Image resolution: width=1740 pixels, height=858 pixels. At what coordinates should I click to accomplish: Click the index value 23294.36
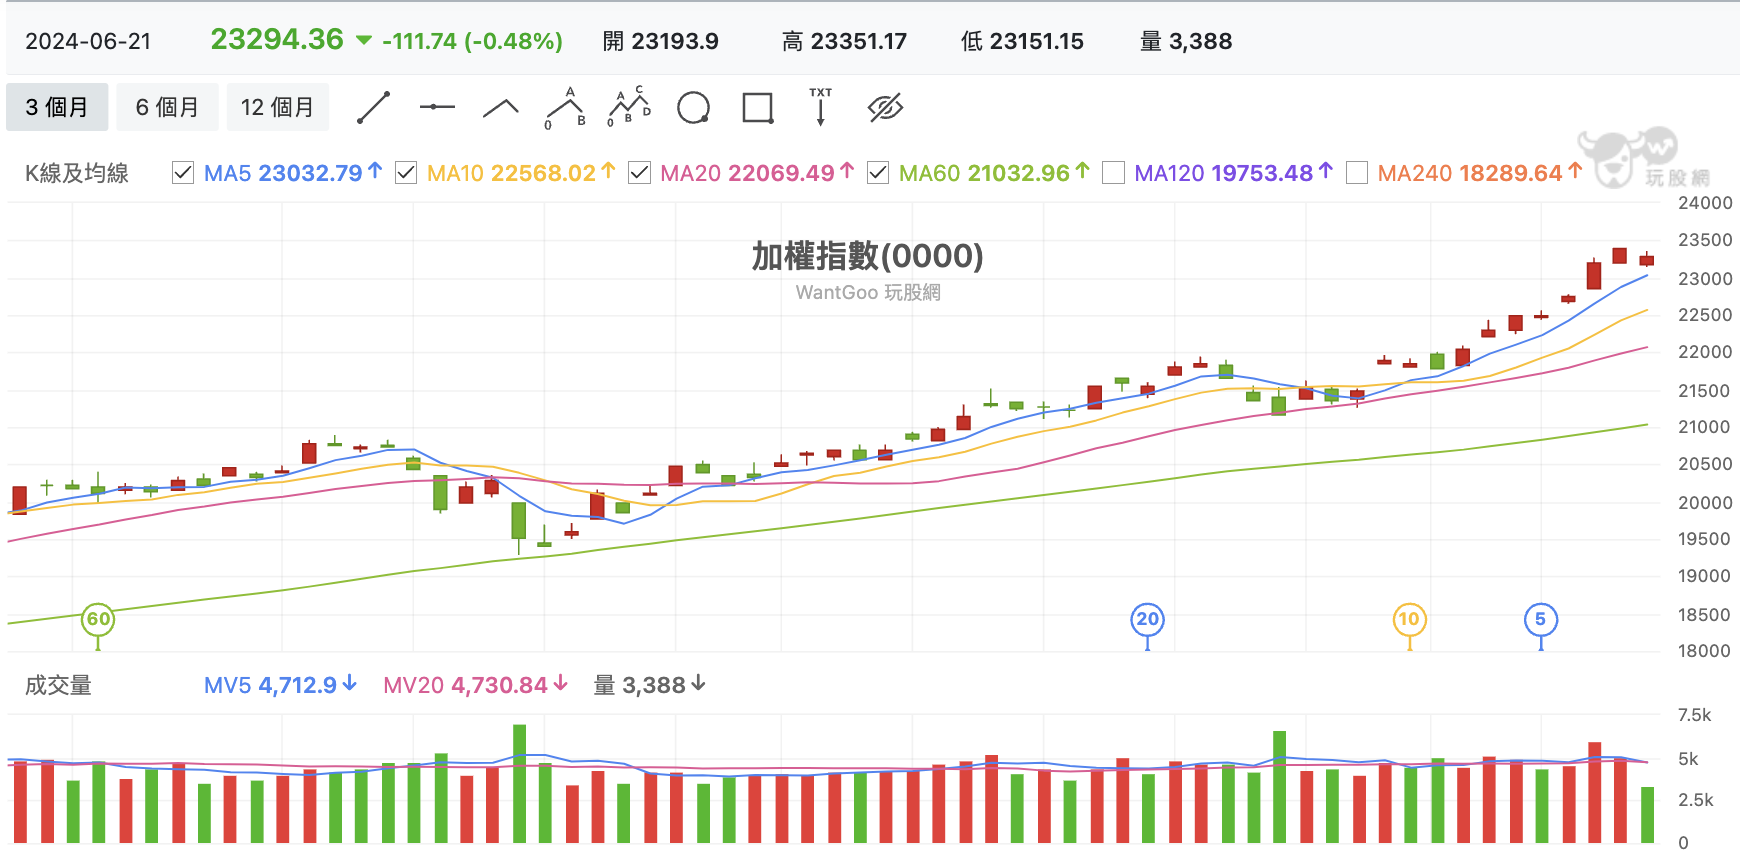277,40
